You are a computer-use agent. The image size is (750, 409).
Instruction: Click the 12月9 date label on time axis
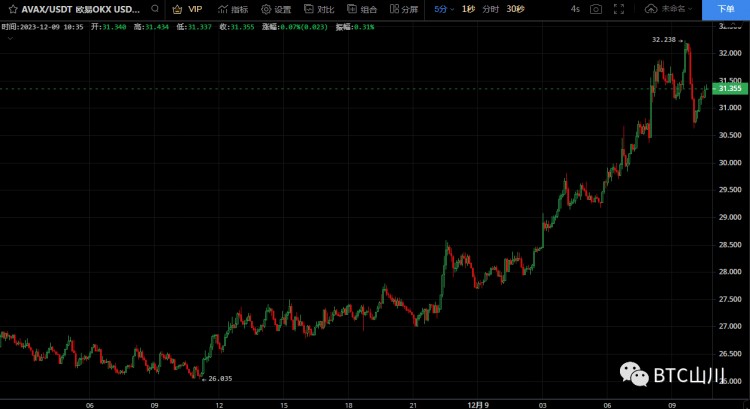478,405
